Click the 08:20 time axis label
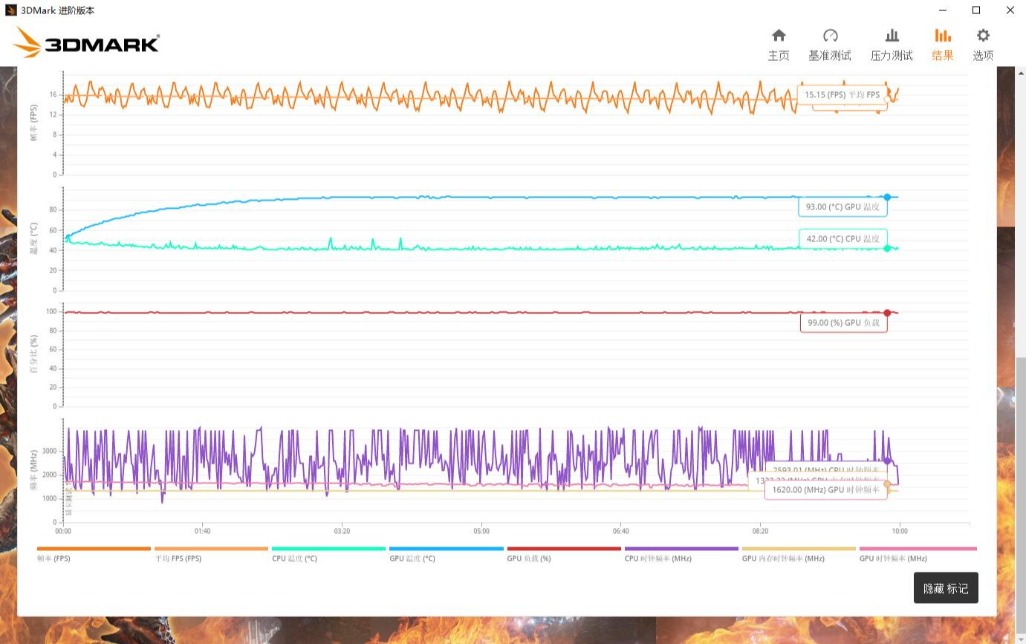 pyautogui.click(x=760, y=531)
